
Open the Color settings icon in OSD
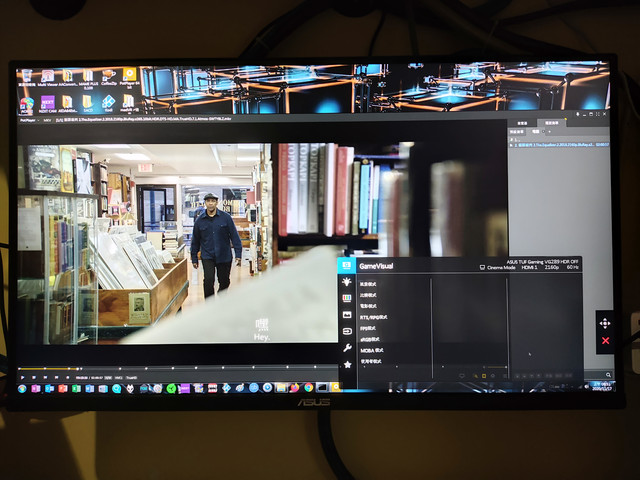pyautogui.click(x=347, y=298)
